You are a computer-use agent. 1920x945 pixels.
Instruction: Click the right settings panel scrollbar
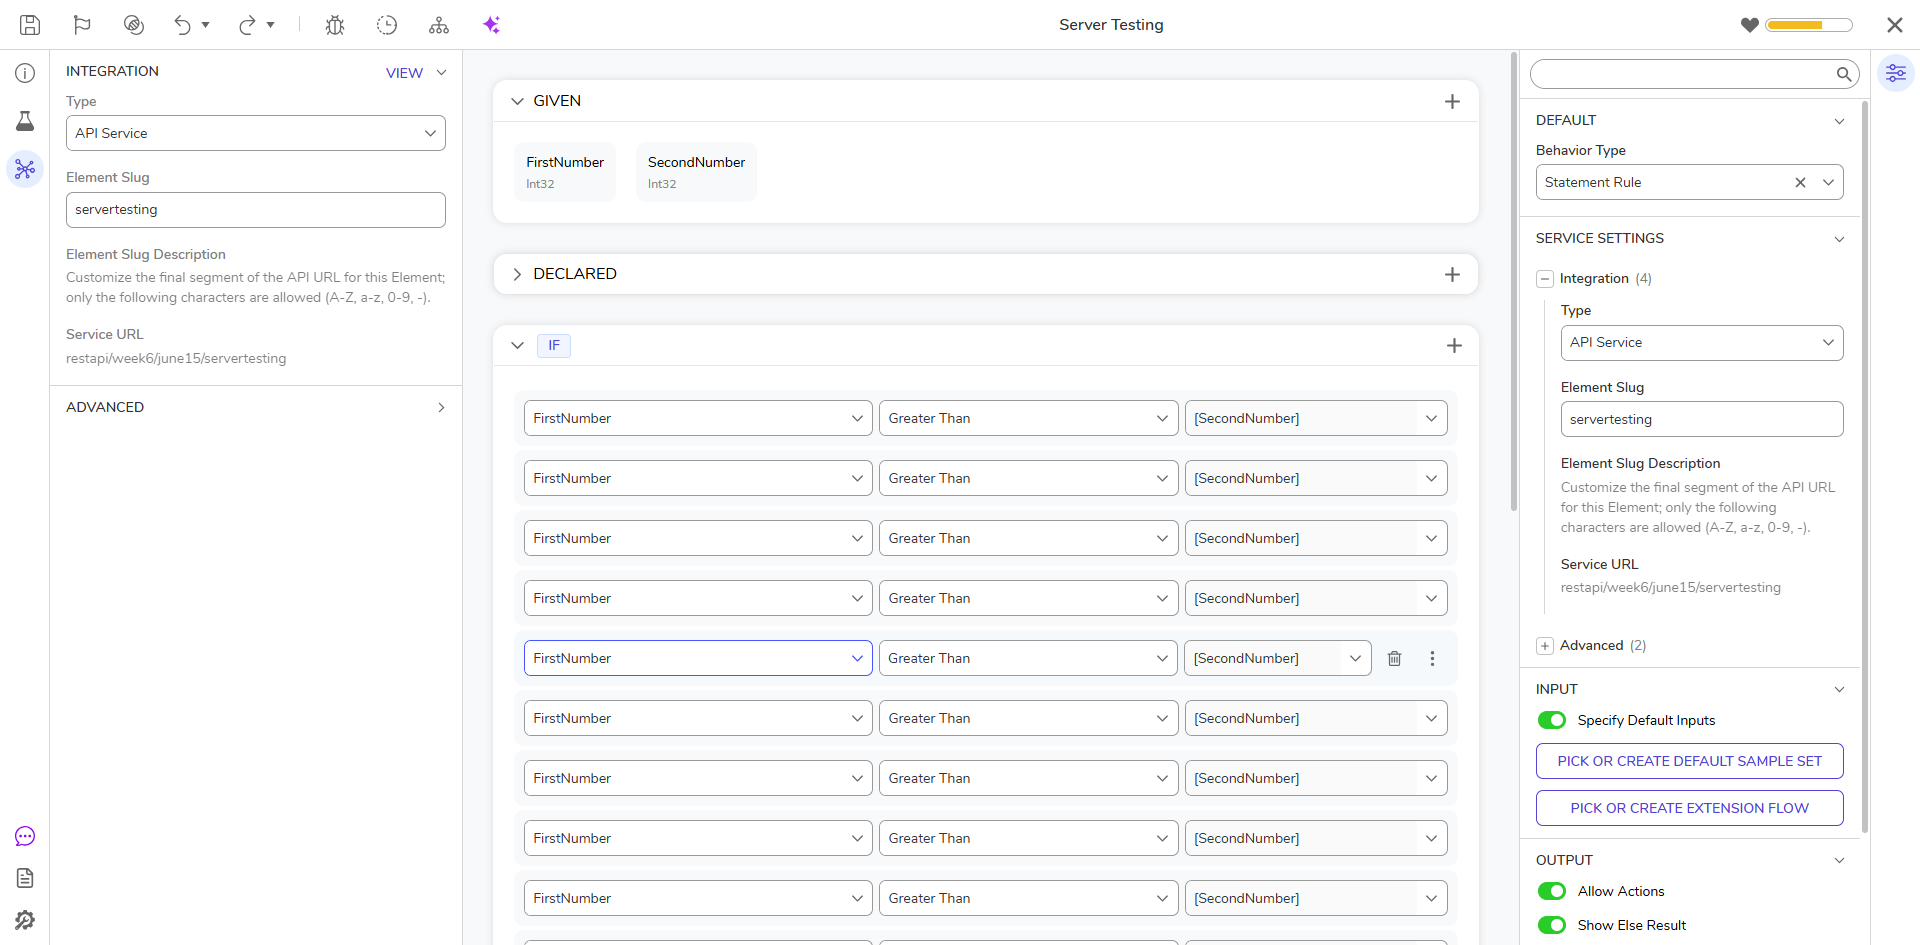pyautogui.click(x=1865, y=465)
